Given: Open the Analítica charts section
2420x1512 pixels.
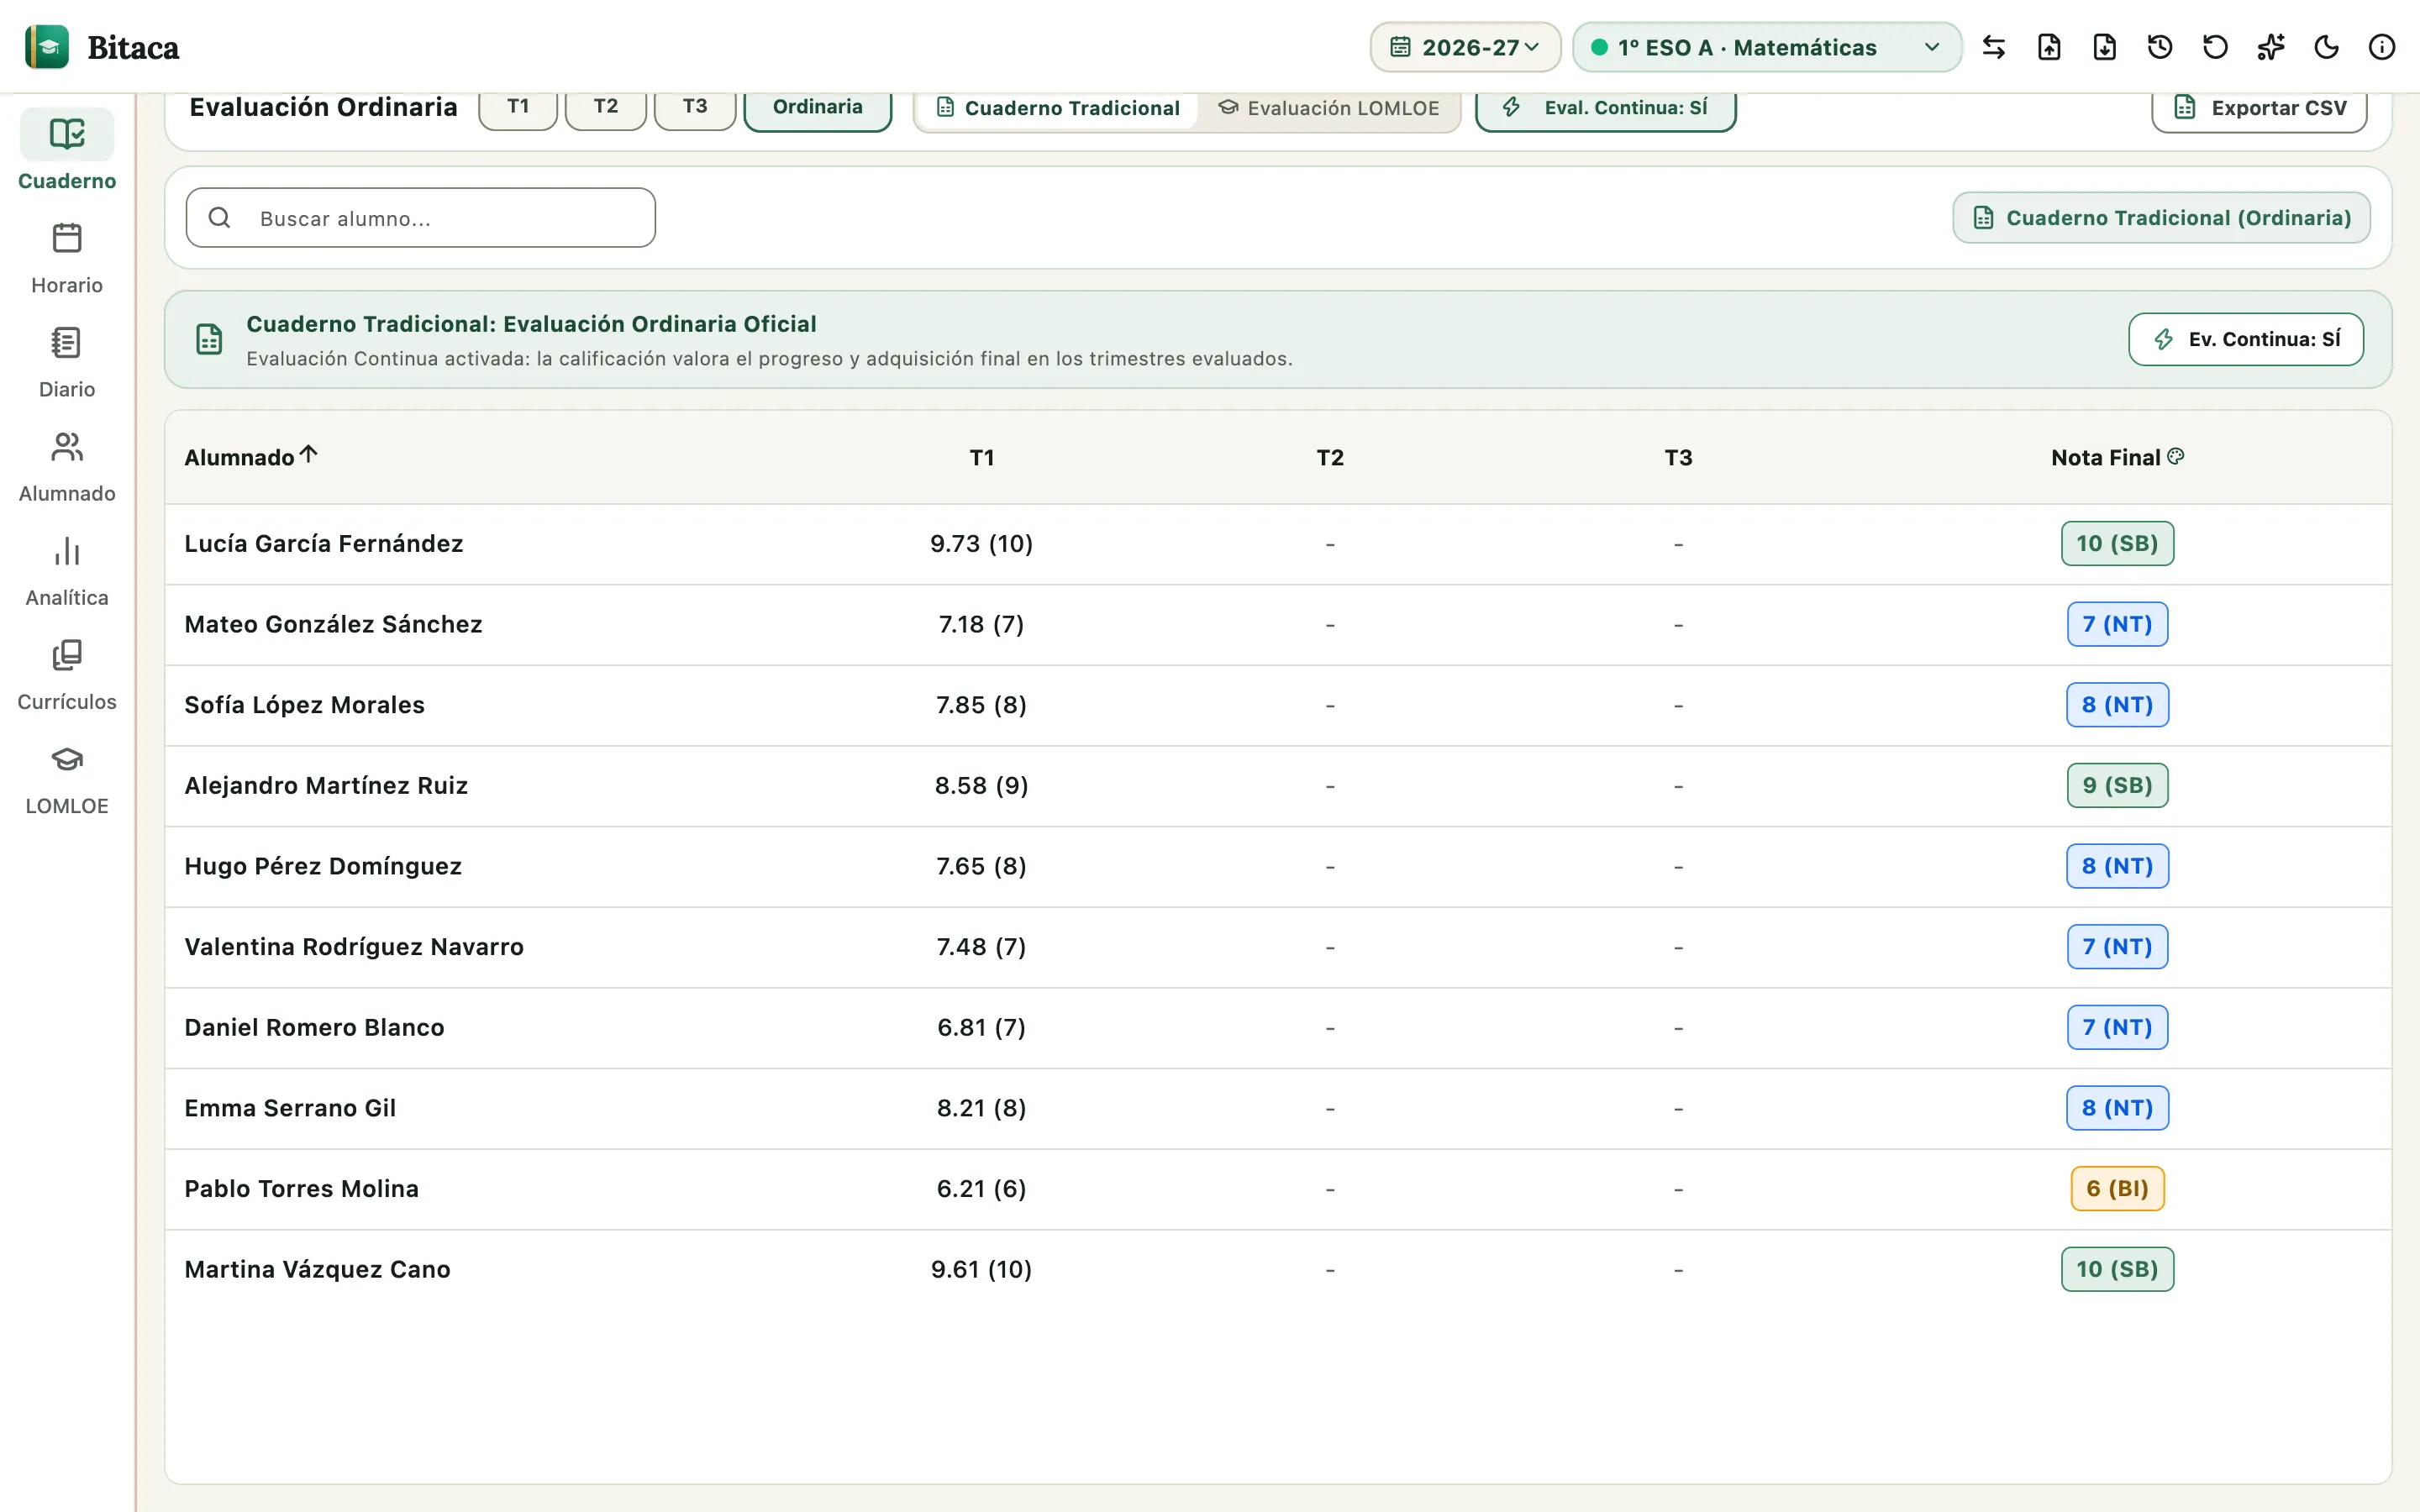Looking at the screenshot, I should pos(67,571).
